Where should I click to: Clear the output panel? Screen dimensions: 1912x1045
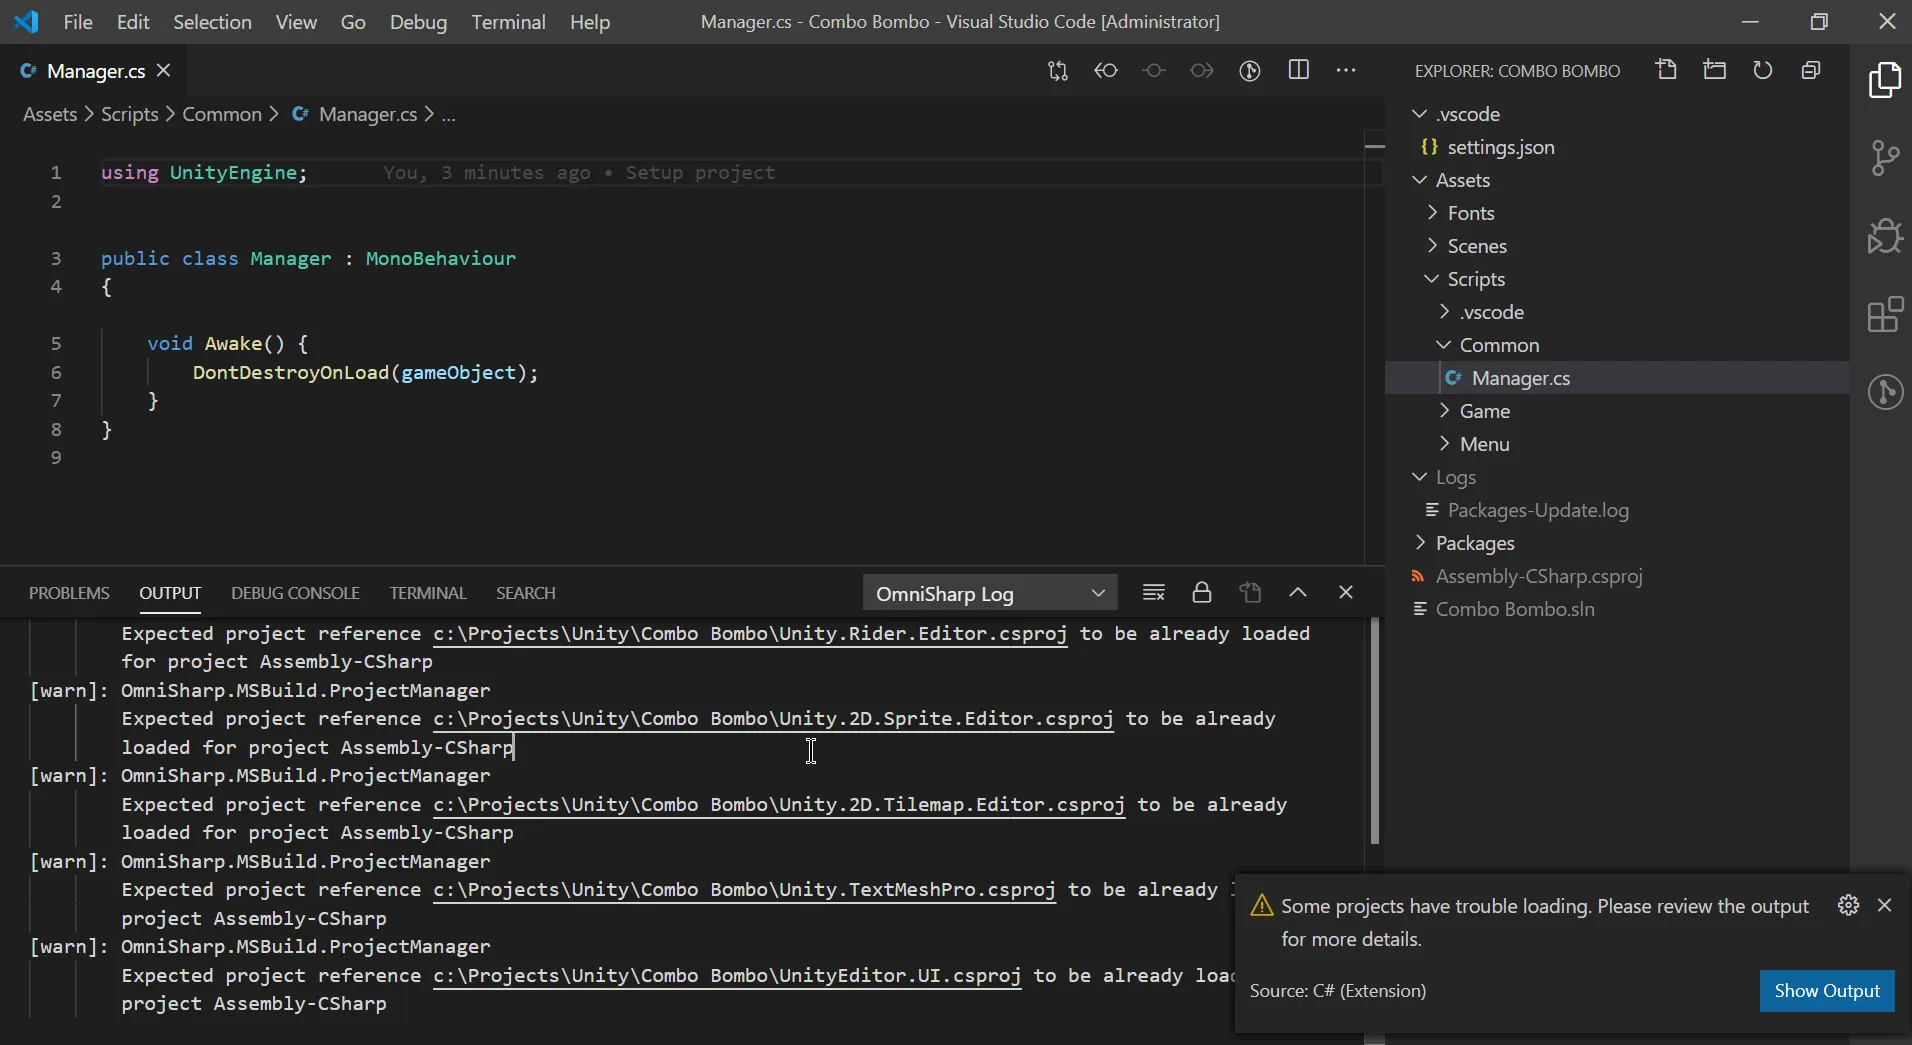click(1153, 593)
